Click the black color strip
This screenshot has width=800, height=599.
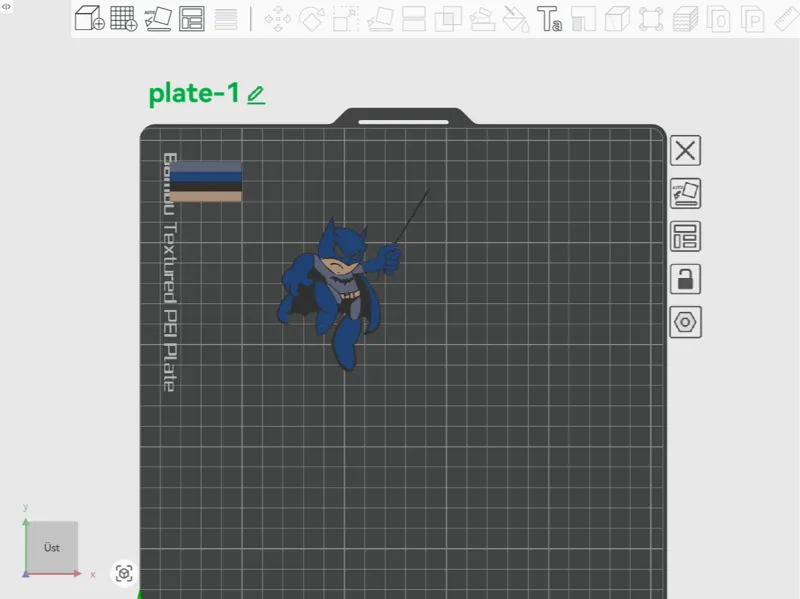pos(206,187)
